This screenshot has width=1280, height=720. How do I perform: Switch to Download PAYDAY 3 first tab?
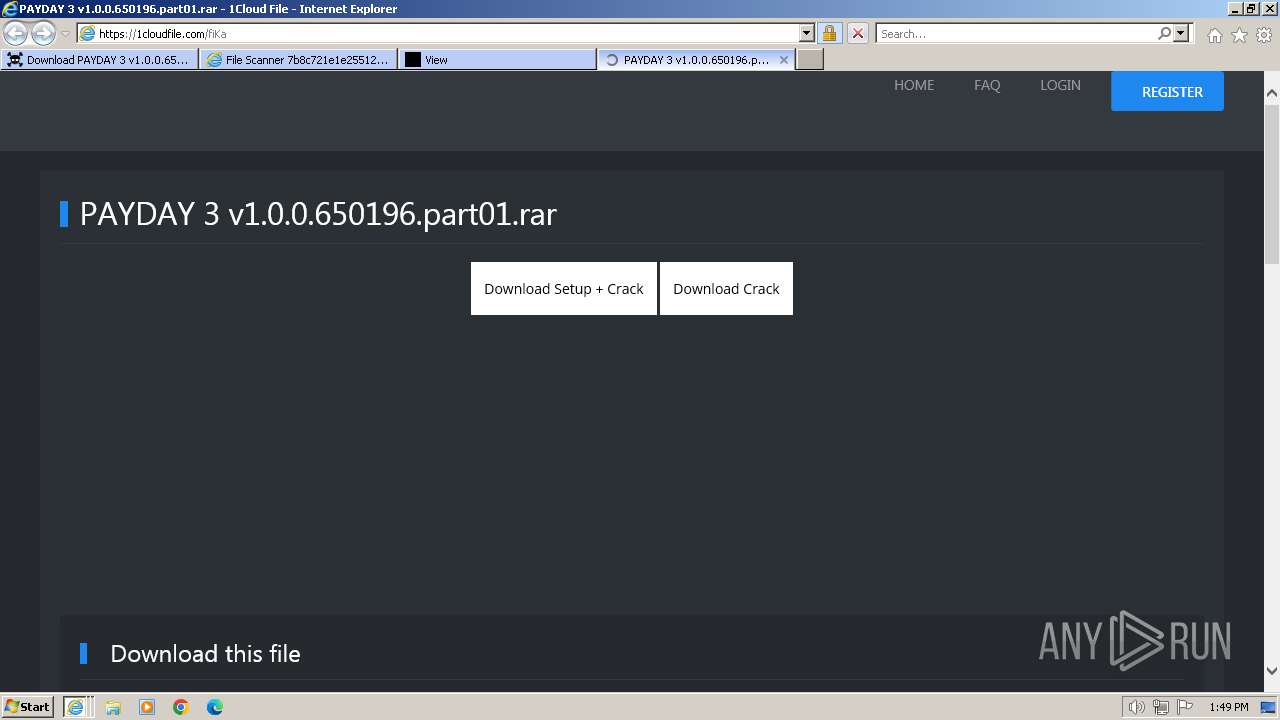(99, 60)
